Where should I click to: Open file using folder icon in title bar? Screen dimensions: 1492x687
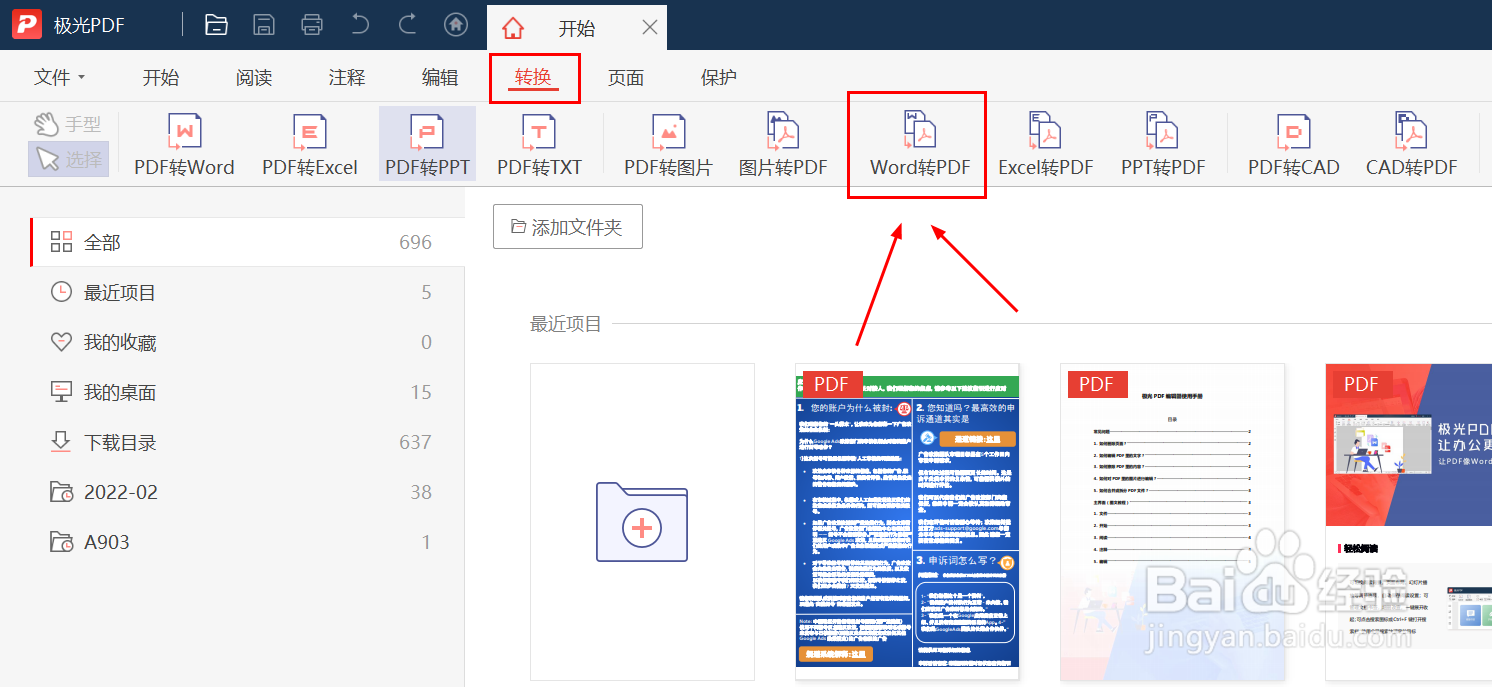tap(216, 25)
